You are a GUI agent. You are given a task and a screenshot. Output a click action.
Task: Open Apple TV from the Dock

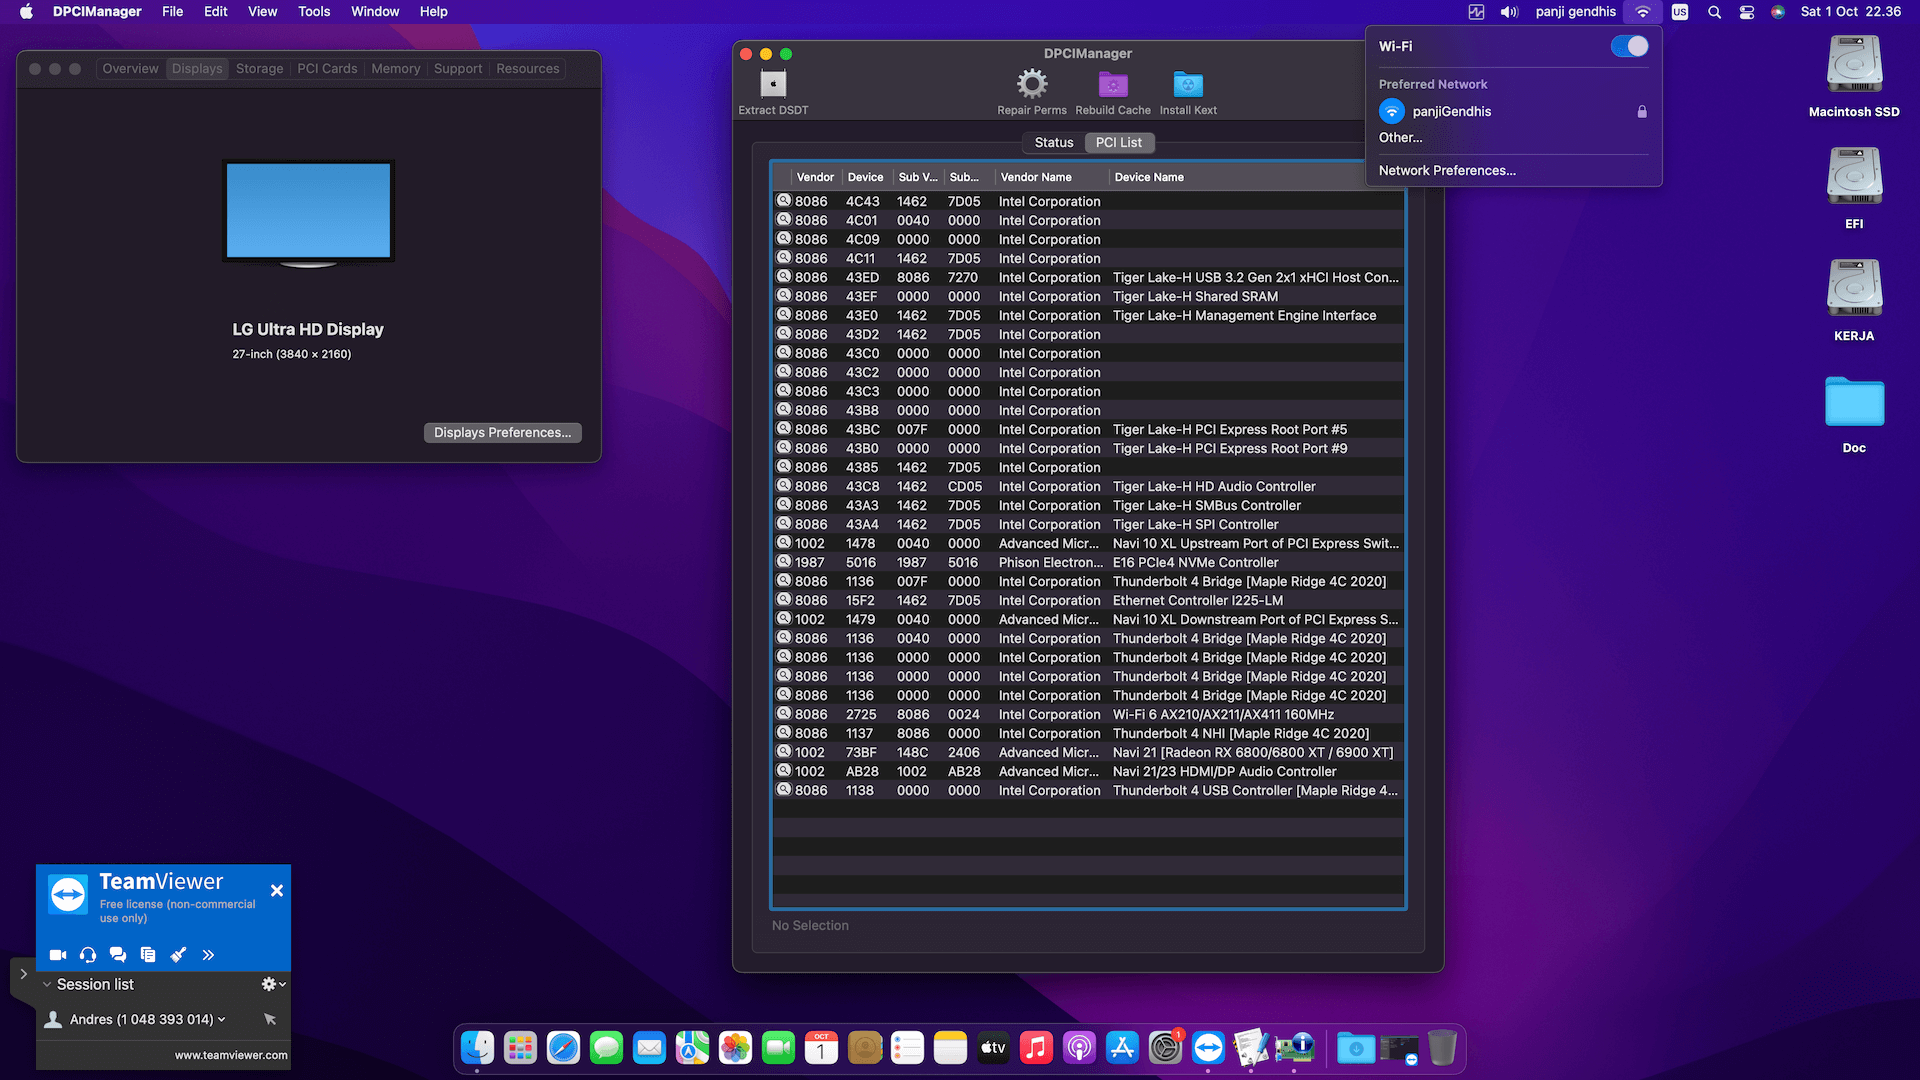(x=993, y=1048)
